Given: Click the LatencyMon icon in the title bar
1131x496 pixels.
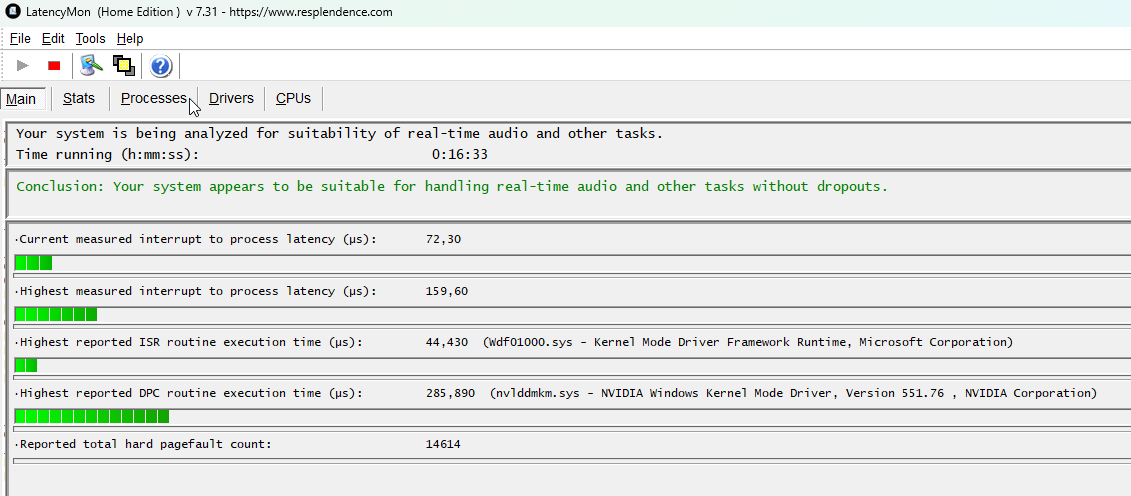Looking at the screenshot, I should click(12, 12).
